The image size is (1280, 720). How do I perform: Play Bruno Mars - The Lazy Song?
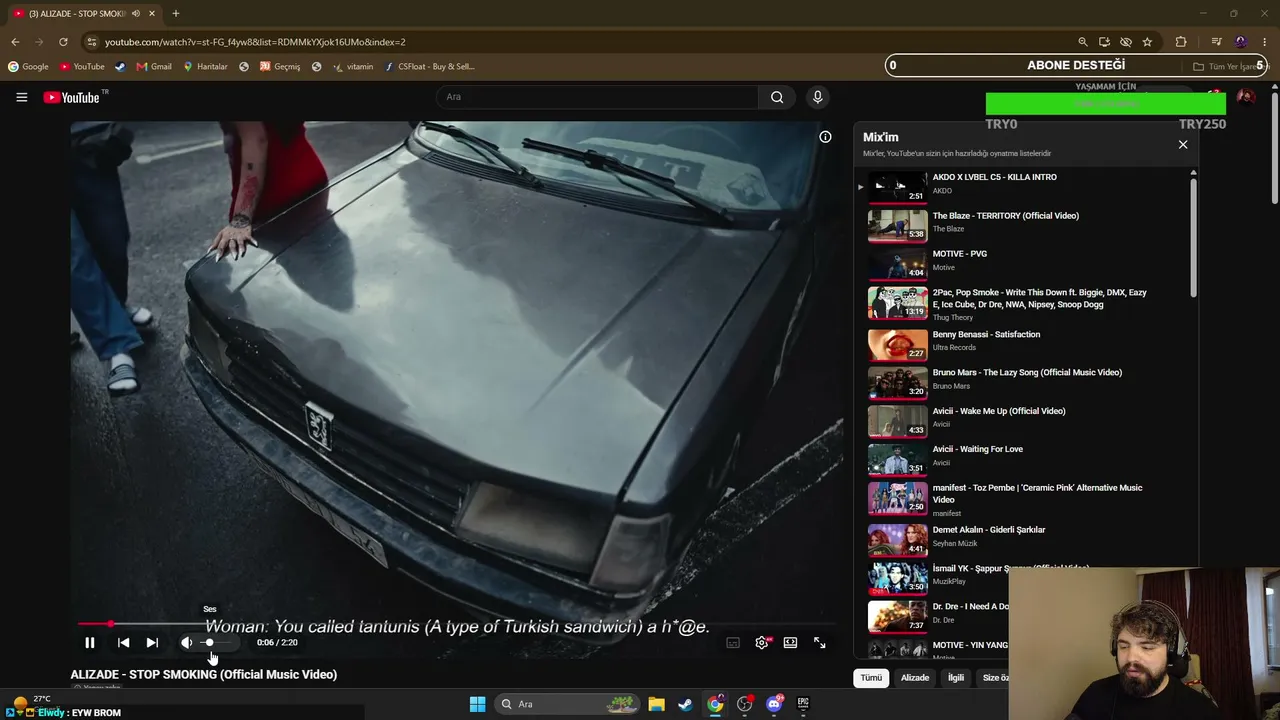click(x=897, y=381)
